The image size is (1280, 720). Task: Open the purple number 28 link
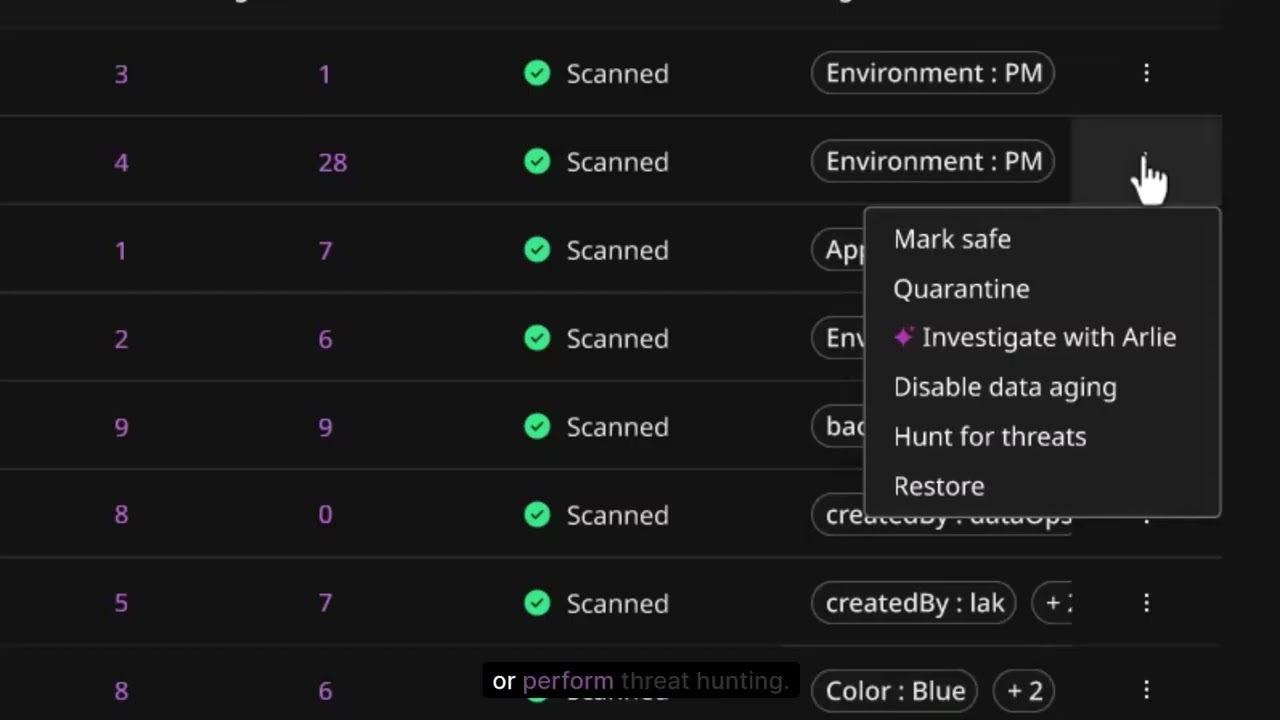click(332, 162)
